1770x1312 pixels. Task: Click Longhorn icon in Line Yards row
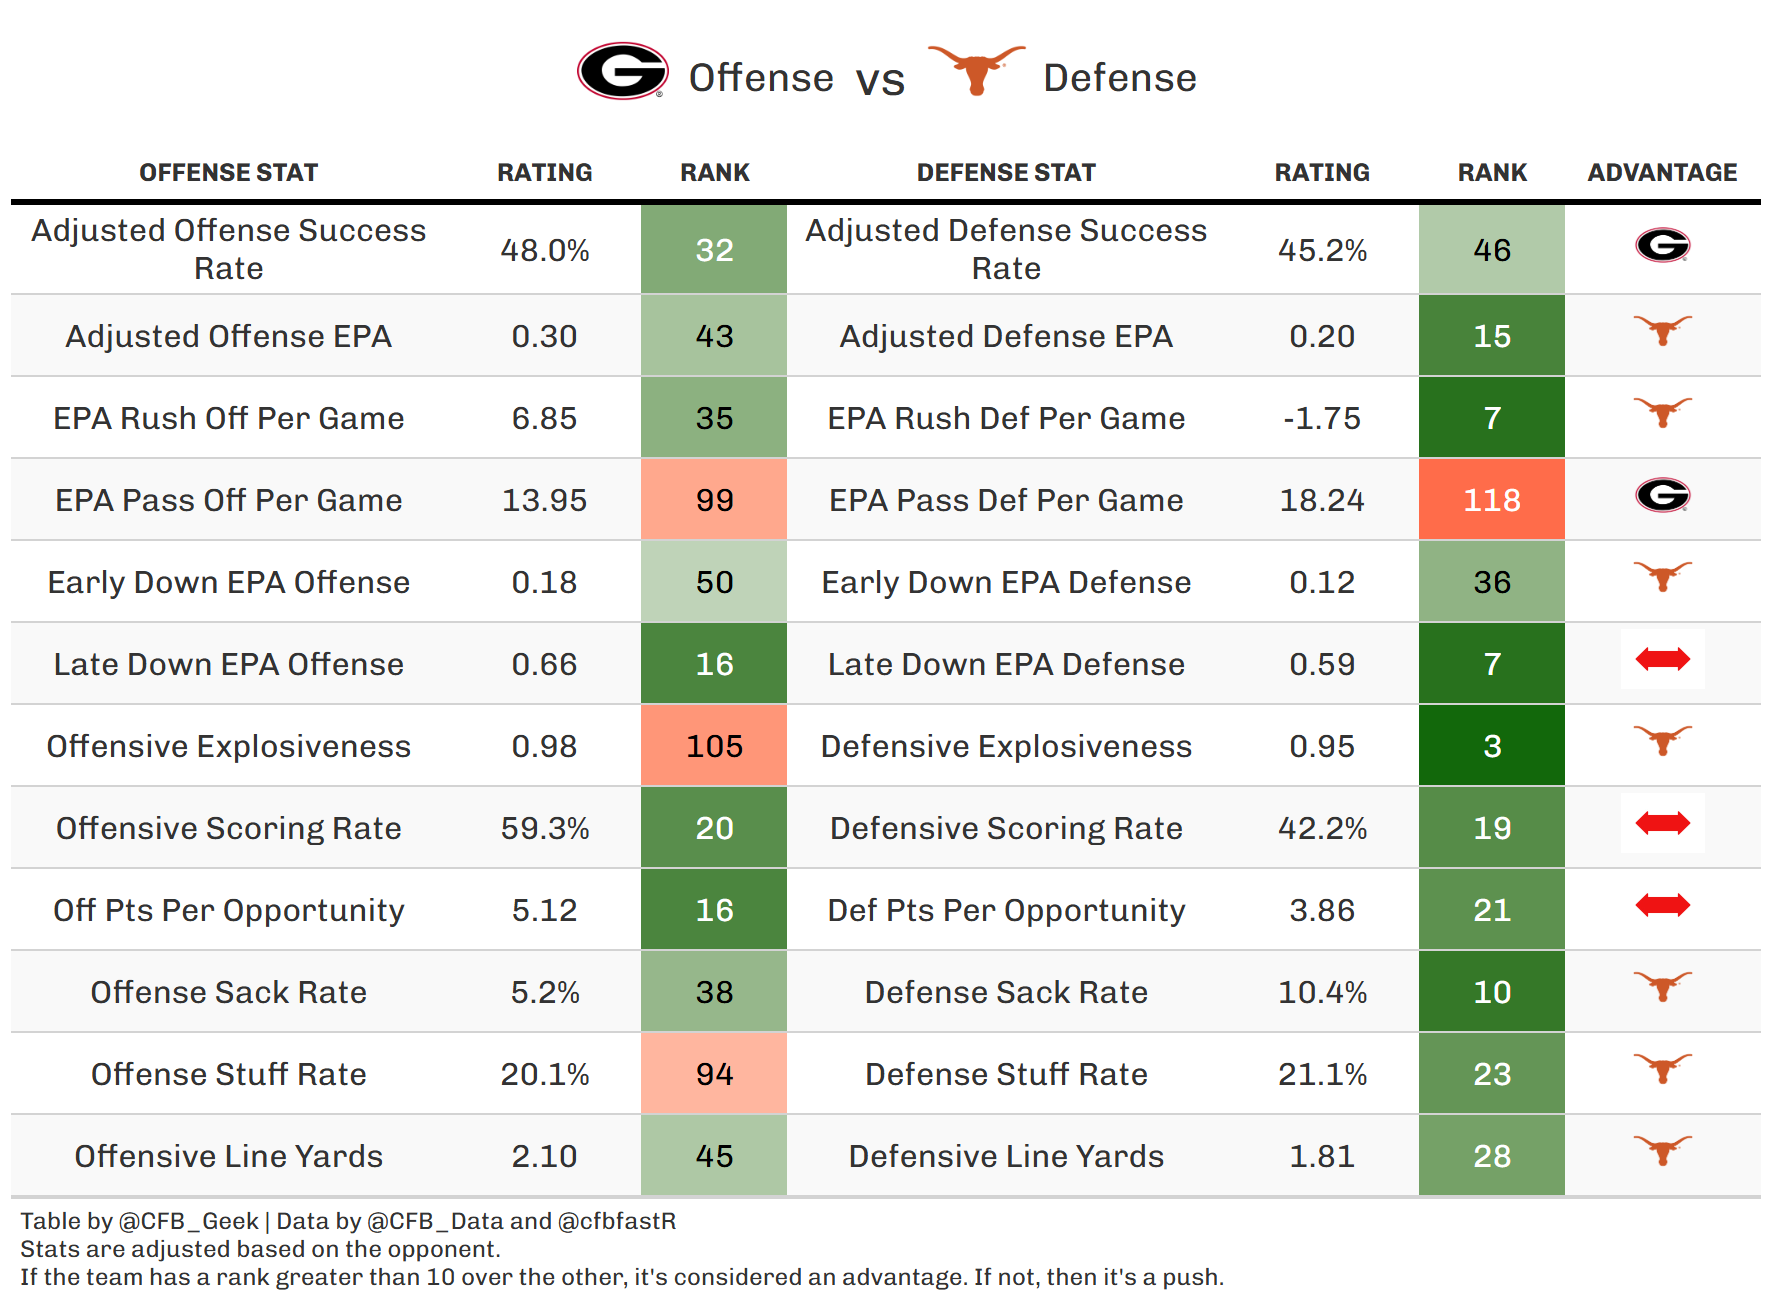pyautogui.click(x=1662, y=1150)
